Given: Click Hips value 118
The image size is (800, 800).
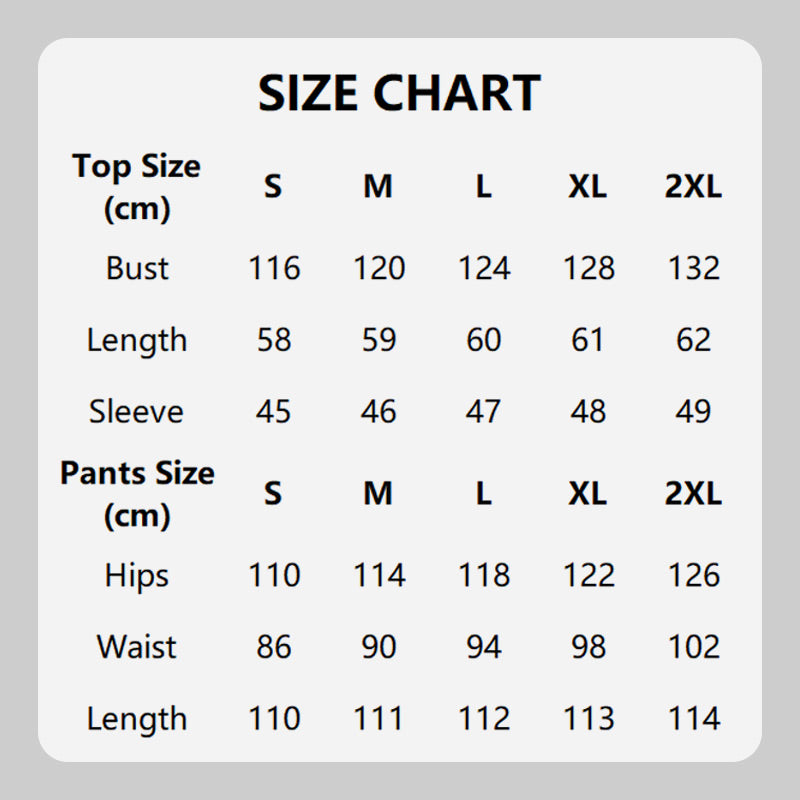Looking at the screenshot, I should 484,575.
